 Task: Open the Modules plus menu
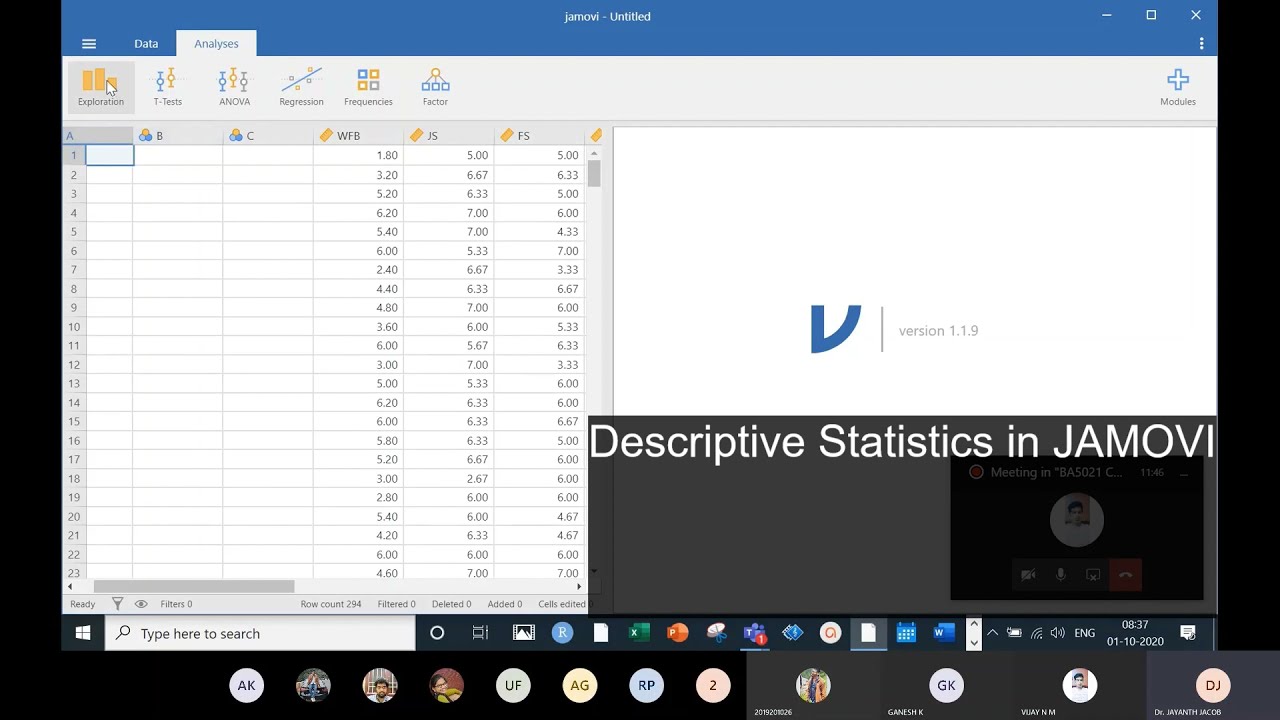click(x=1178, y=87)
